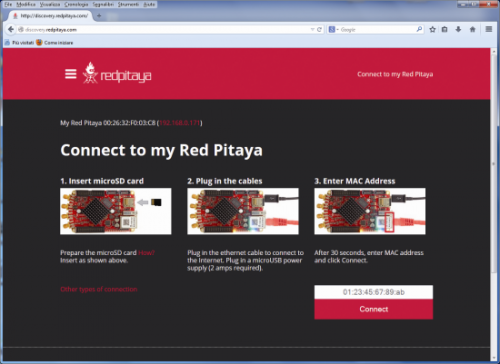Go to the browser home page icon
Image resolution: width=500 pixels, height=364 pixels.
473,29
